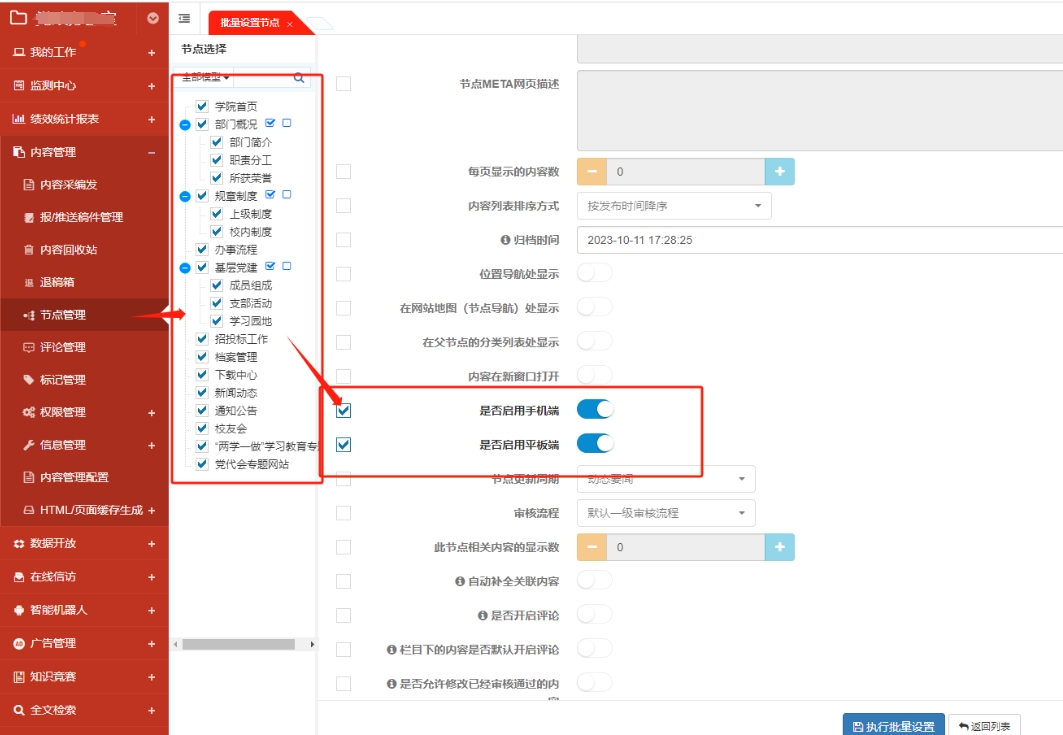Select all children icon beside 部门概况

click(270, 124)
